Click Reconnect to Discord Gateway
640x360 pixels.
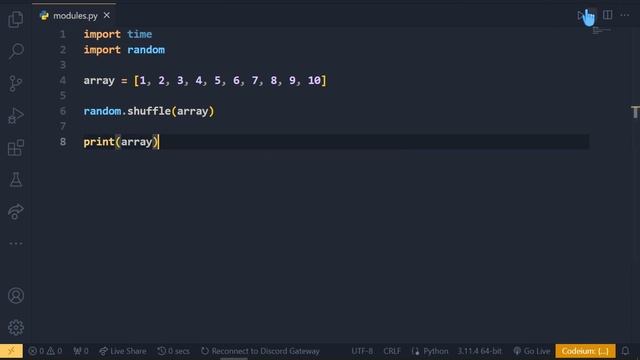pos(260,351)
